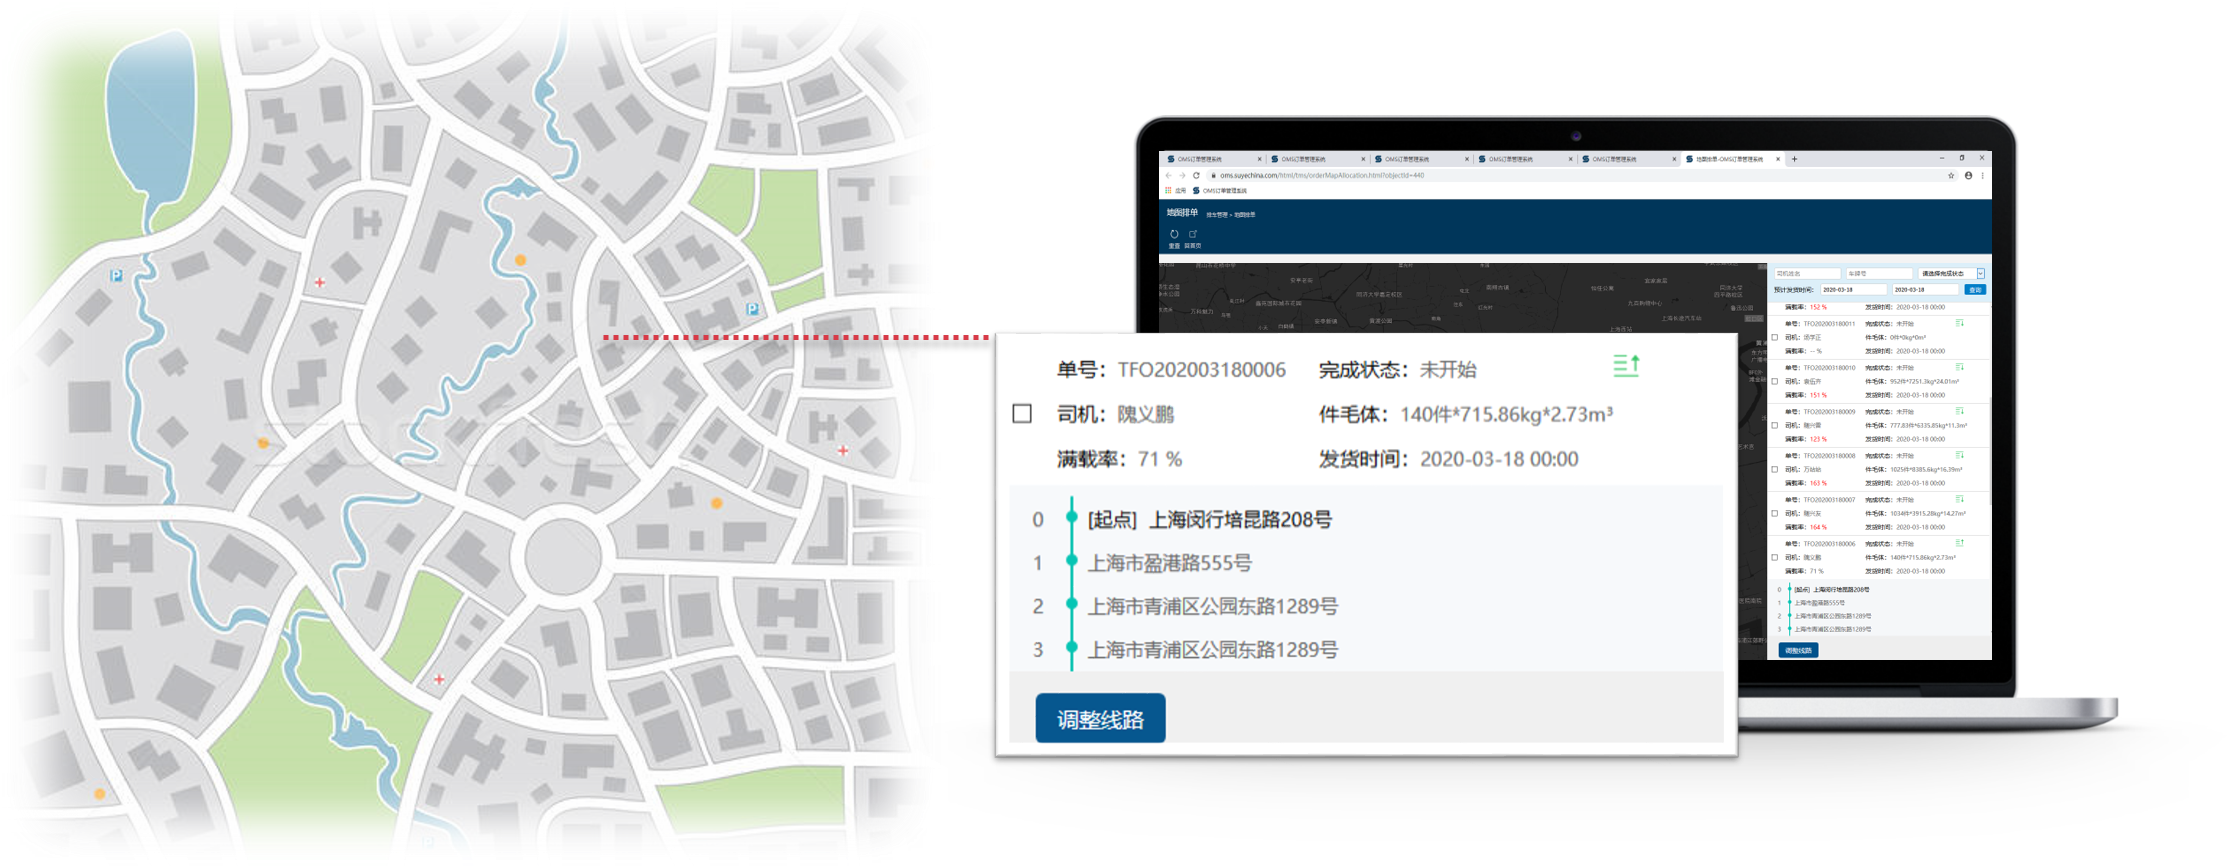The height and width of the screenshot is (868, 2228).
Task: Click order number TFO202003180006 in the popup
Action: point(1201,370)
